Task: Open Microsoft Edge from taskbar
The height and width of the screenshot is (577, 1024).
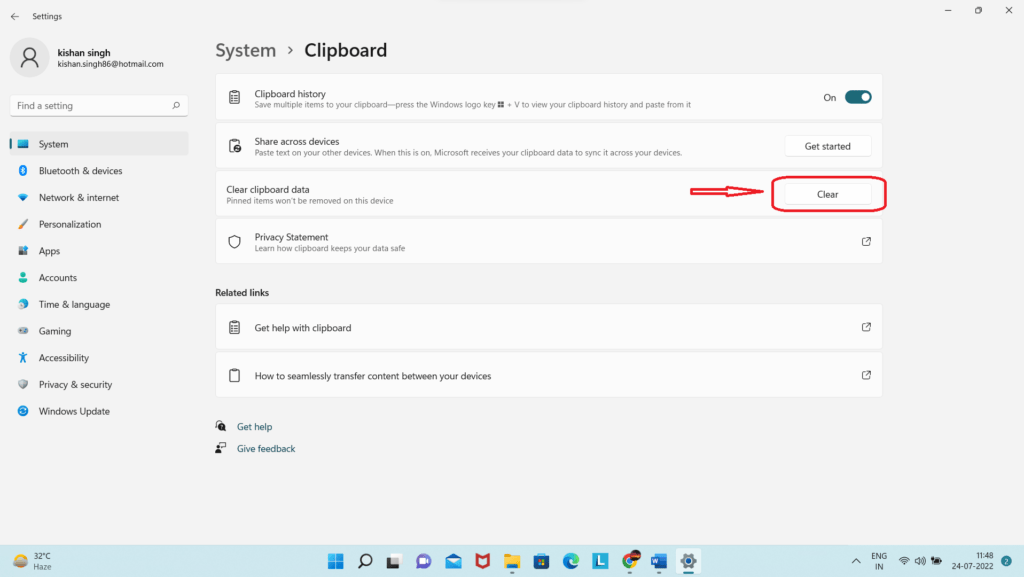Action: pyautogui.click(x=571, y=561)
